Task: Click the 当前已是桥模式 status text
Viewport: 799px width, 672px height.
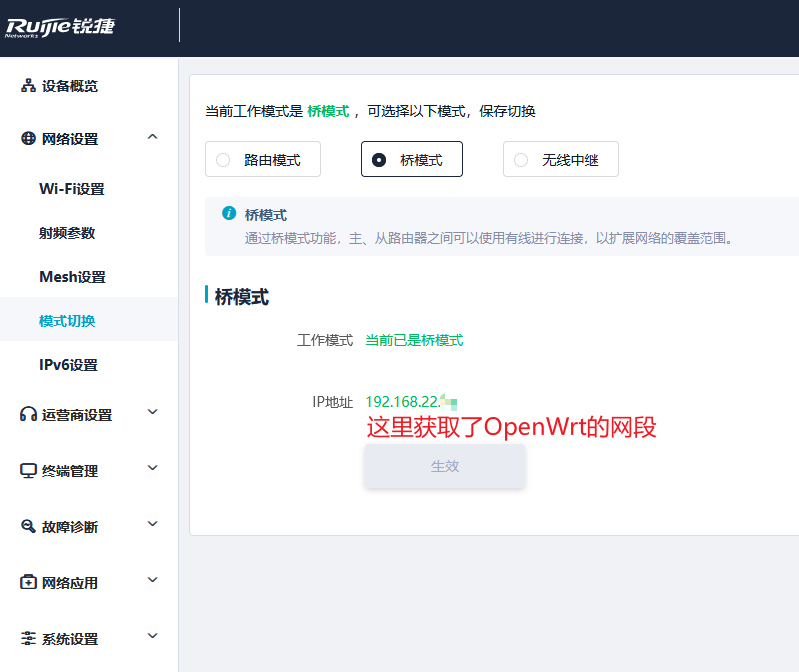Action: [414, 340]
